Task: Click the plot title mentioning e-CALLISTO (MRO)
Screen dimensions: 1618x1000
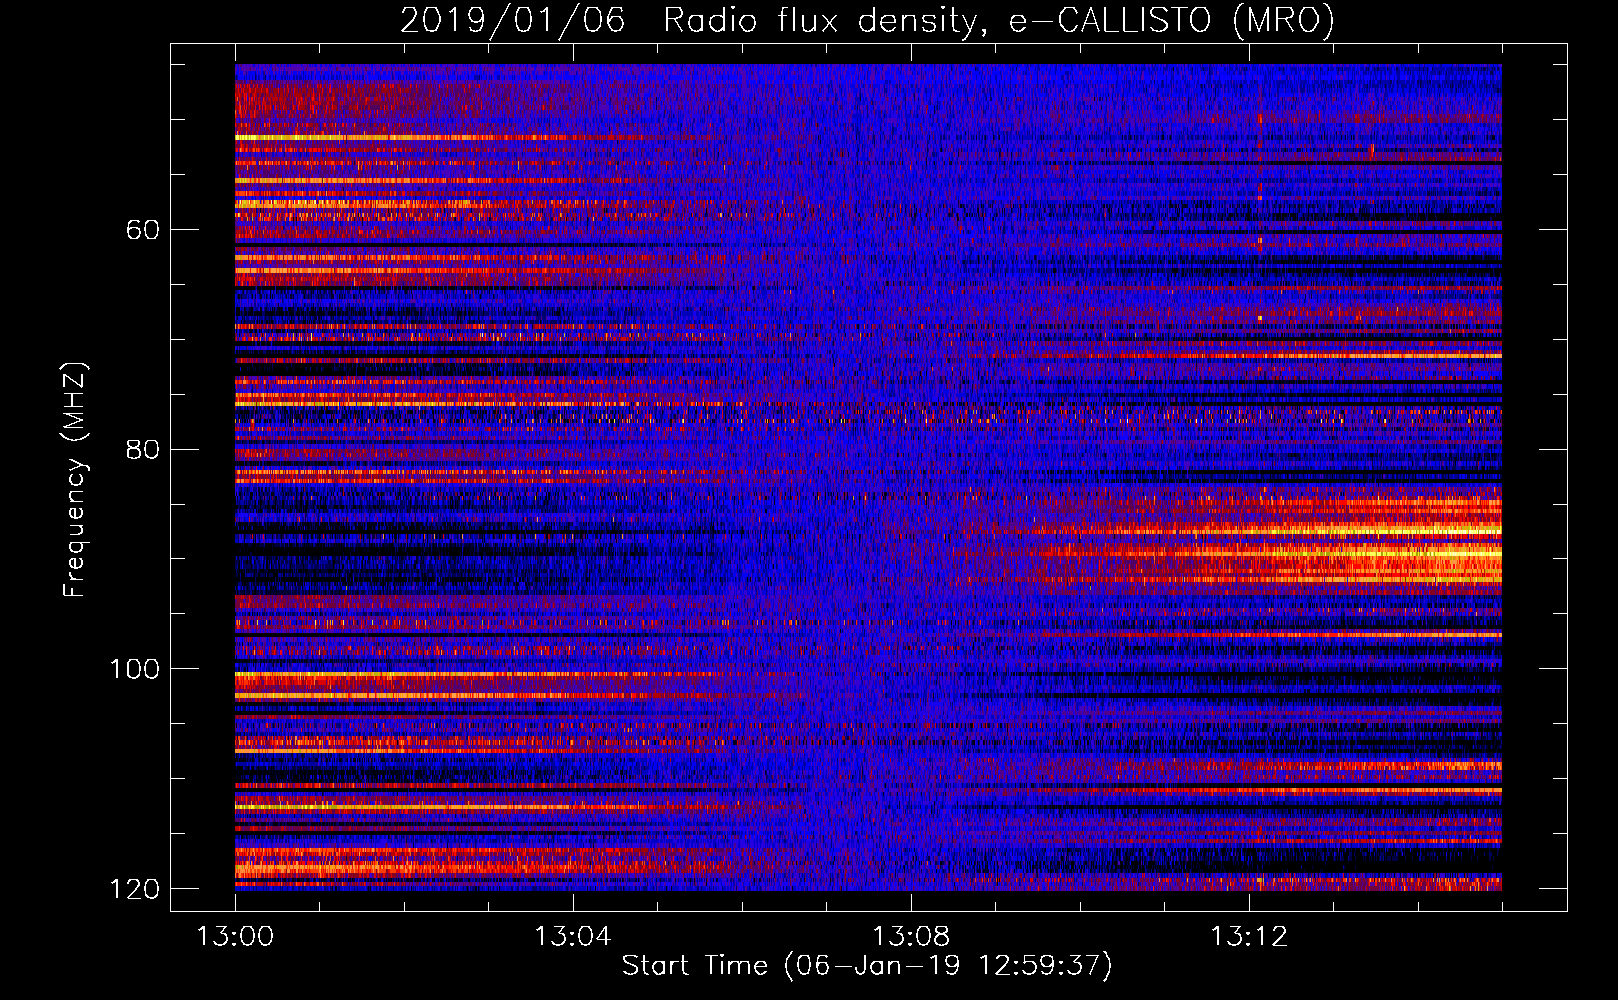Action: click(867, 20)
